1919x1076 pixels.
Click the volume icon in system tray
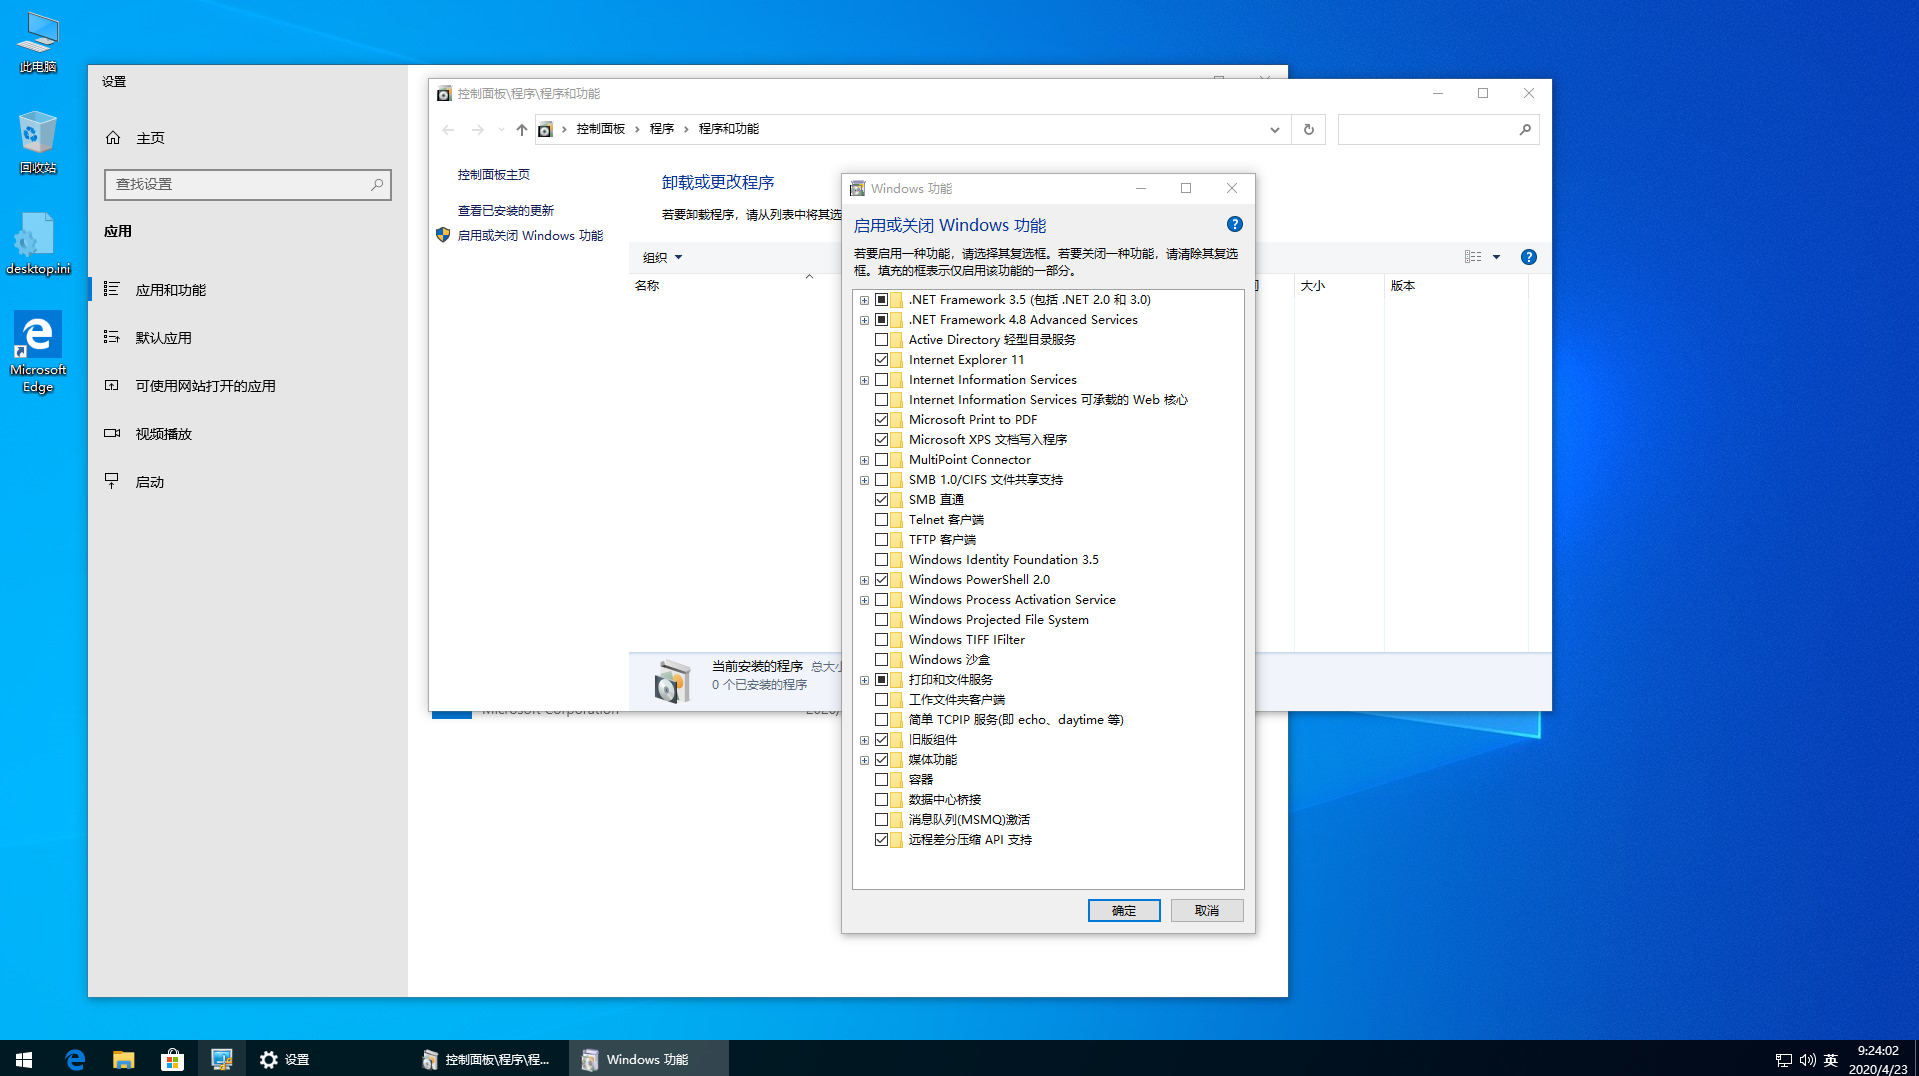coord(1807,1060)
